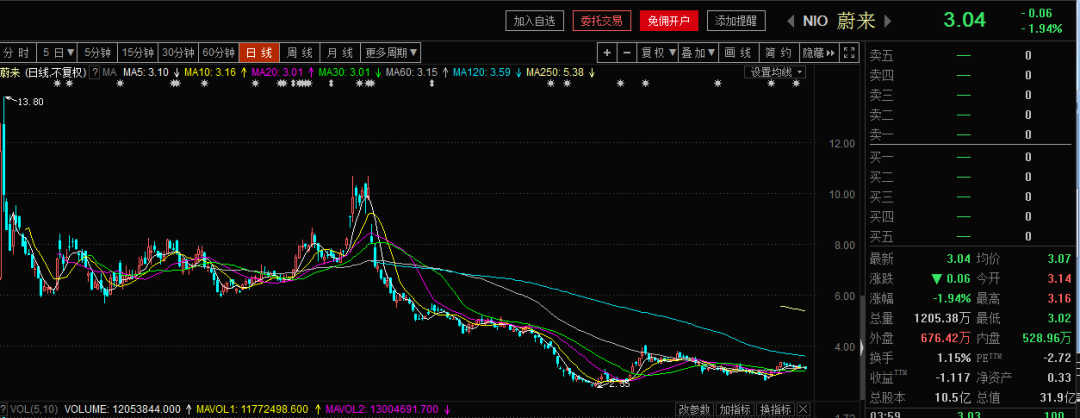Click 换指标 switch indicator button
The image size is (1080, 418).
tap(776, 410)
